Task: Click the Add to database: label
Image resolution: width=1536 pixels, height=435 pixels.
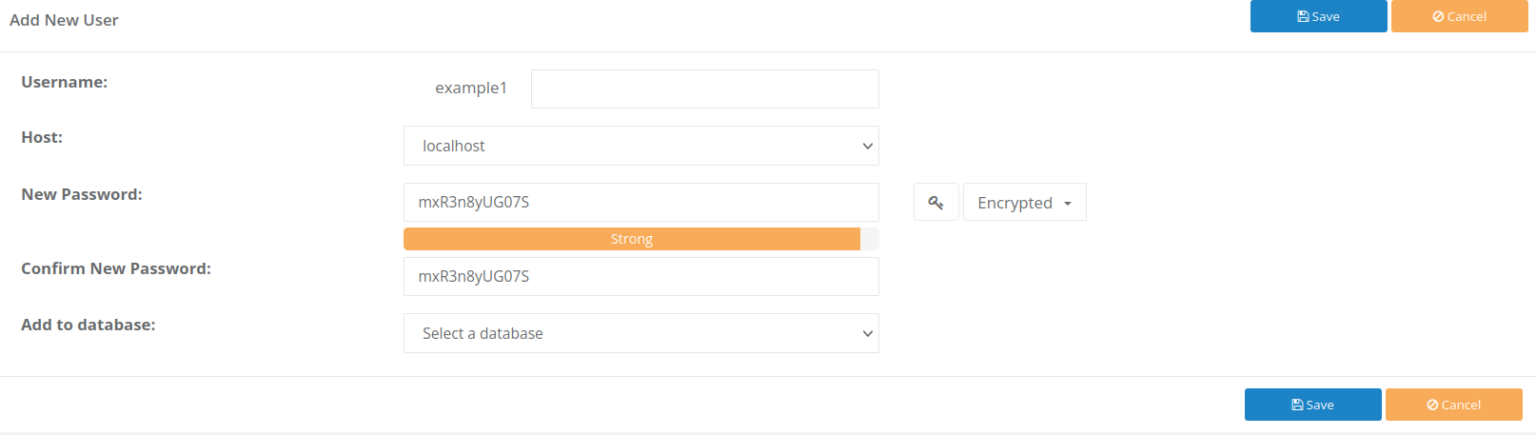Action: (88, 325)
